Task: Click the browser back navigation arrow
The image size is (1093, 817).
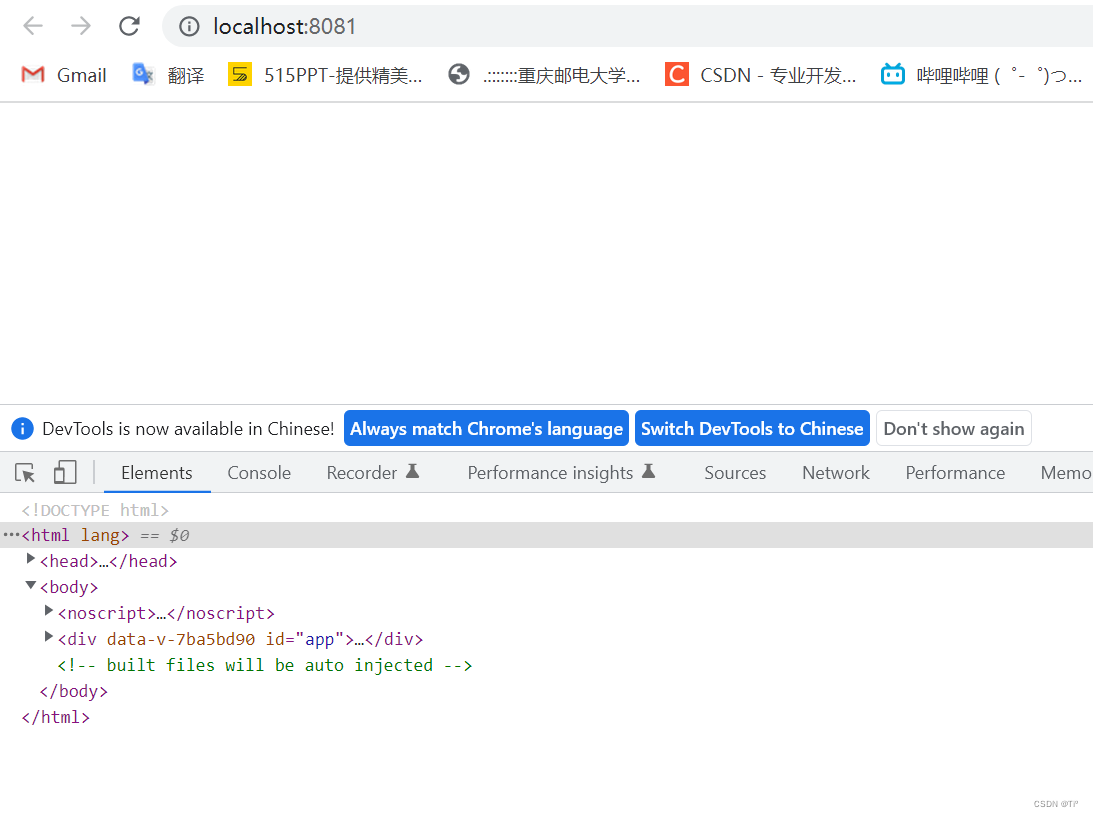Action: point(32,26)
